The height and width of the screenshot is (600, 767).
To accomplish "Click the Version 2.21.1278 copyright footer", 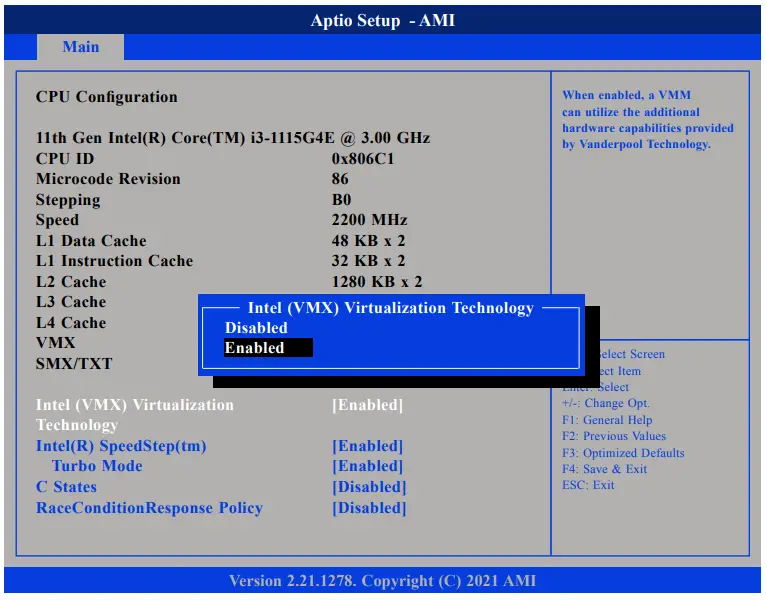I will pos(383,581).
